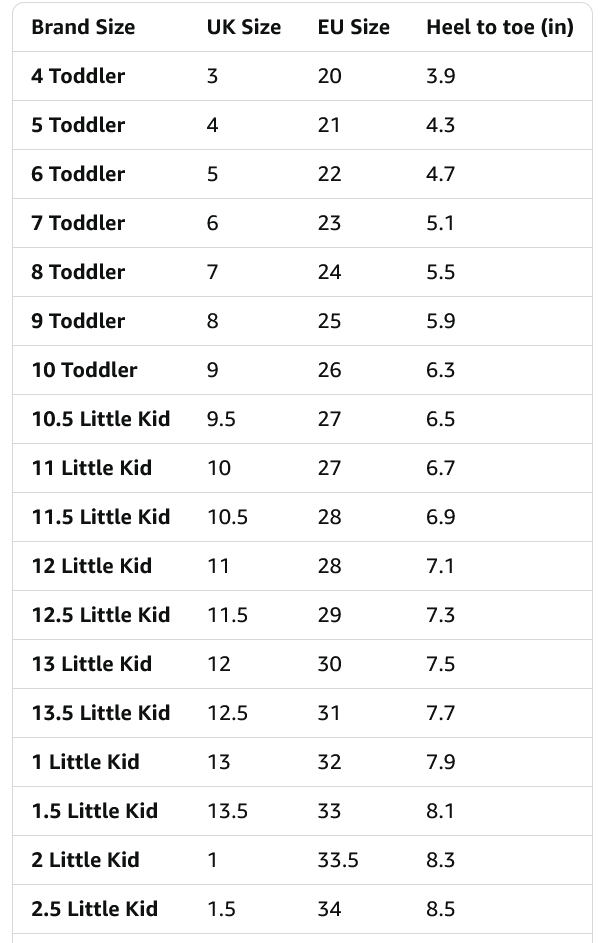Select the heel to toe 3.9 value
Image resolution: width=604 pixels, height=943 pixels.
coord(440,76)
